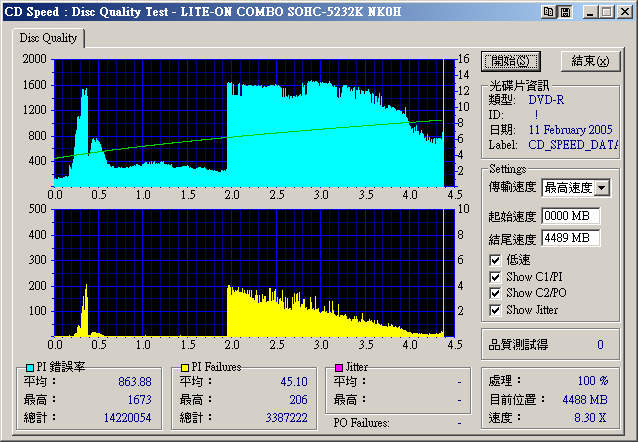This screenshot has width=638, height=442.
Task: Click the PO Failures label
Action: pos(361,423)
